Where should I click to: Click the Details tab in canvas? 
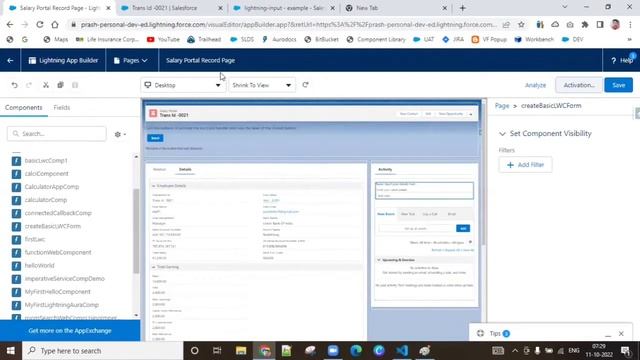185,169
